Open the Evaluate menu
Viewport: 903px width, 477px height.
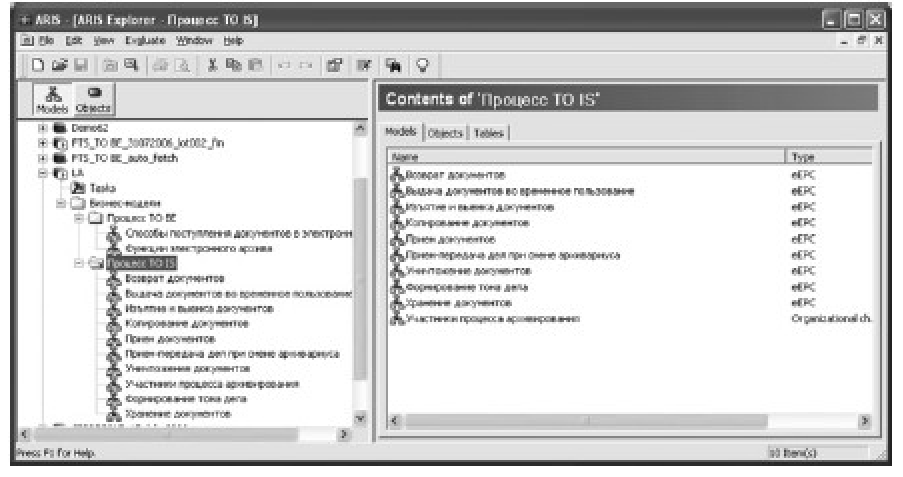click(146, 40)
